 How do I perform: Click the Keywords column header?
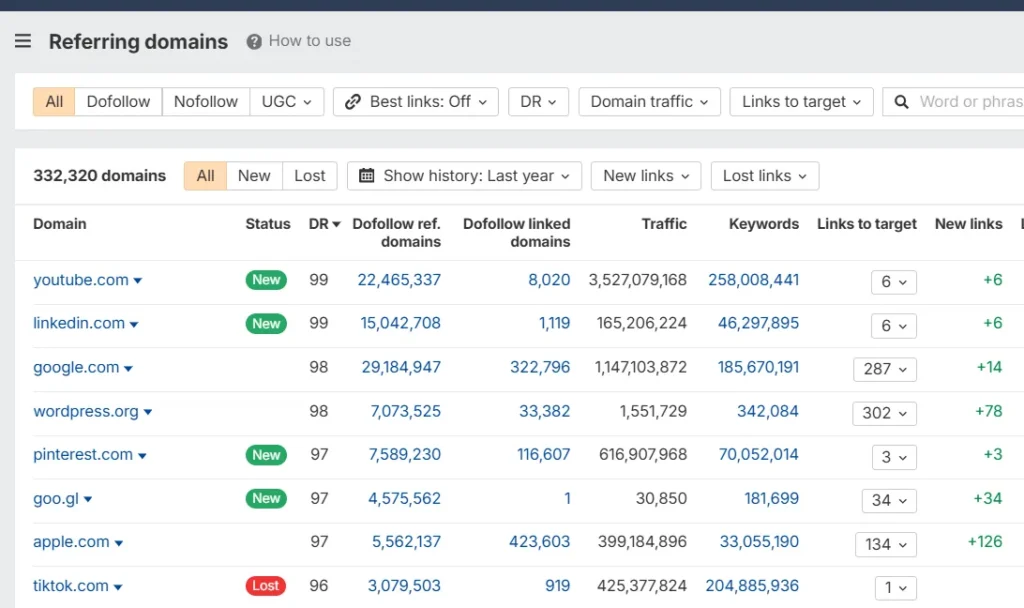763,224
